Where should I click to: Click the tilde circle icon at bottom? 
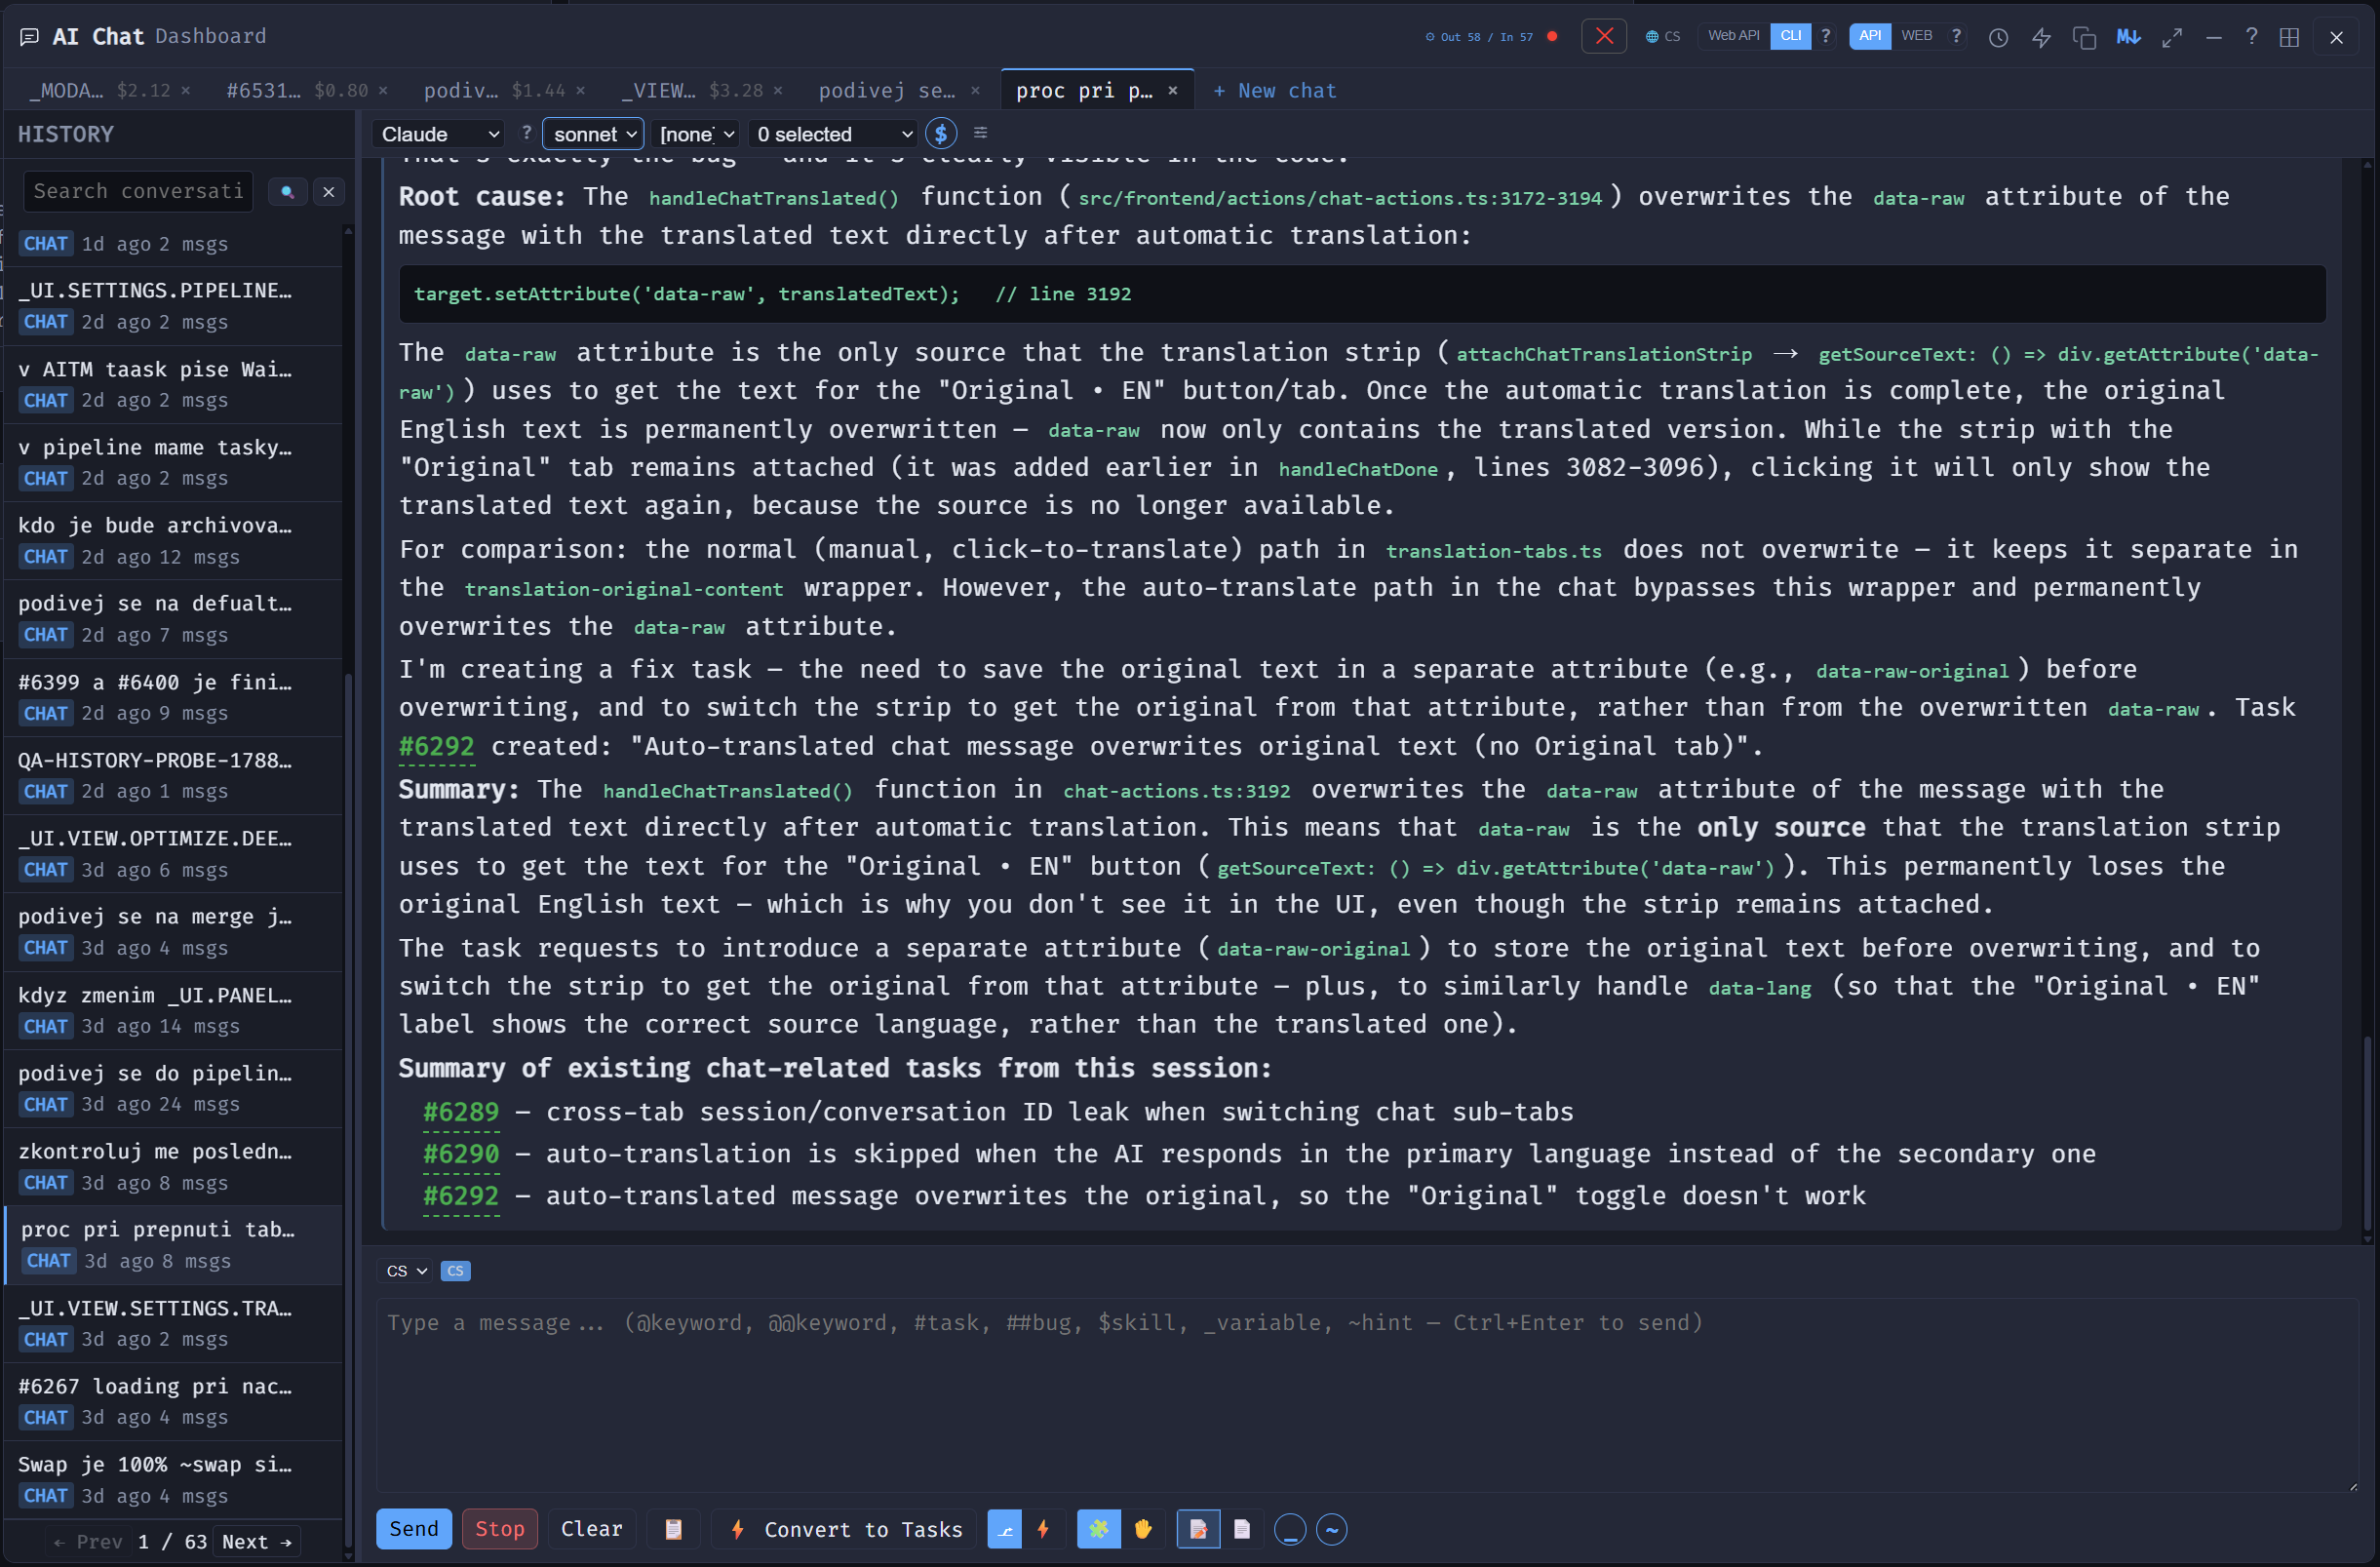(x=1331, y=1528)
